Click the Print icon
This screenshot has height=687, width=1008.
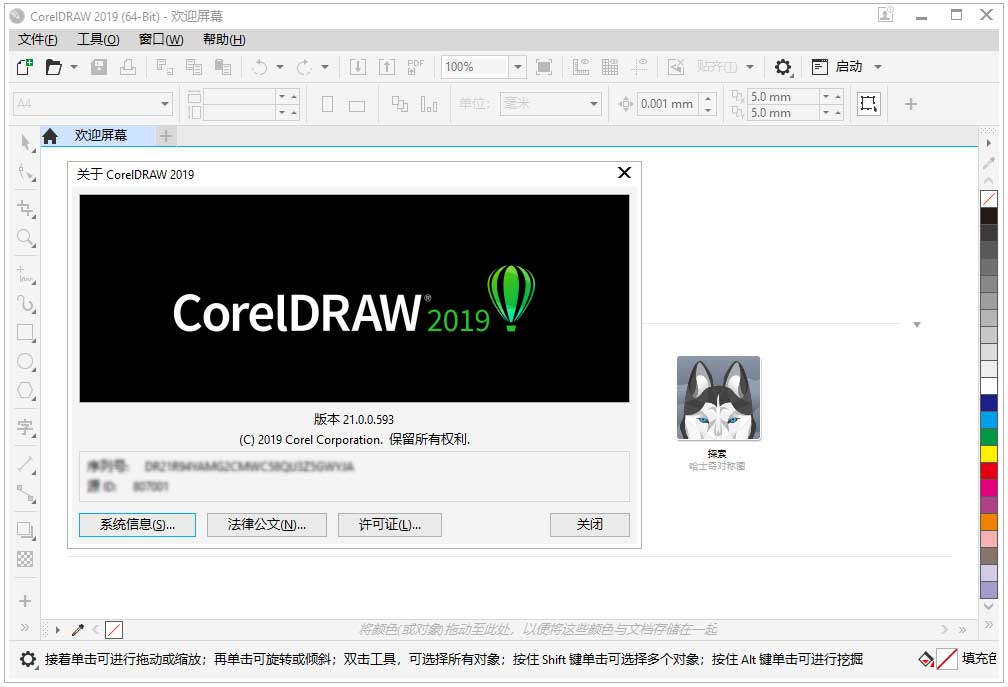click(x=128, y=67)
